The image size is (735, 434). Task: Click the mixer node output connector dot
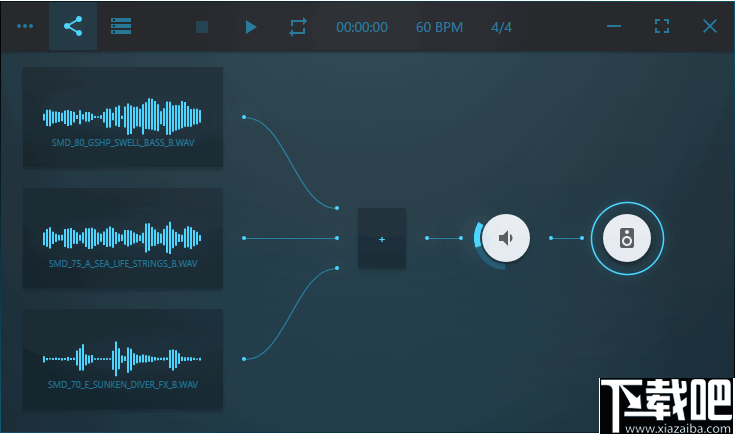pyautogui.click(x=427, y=238)
